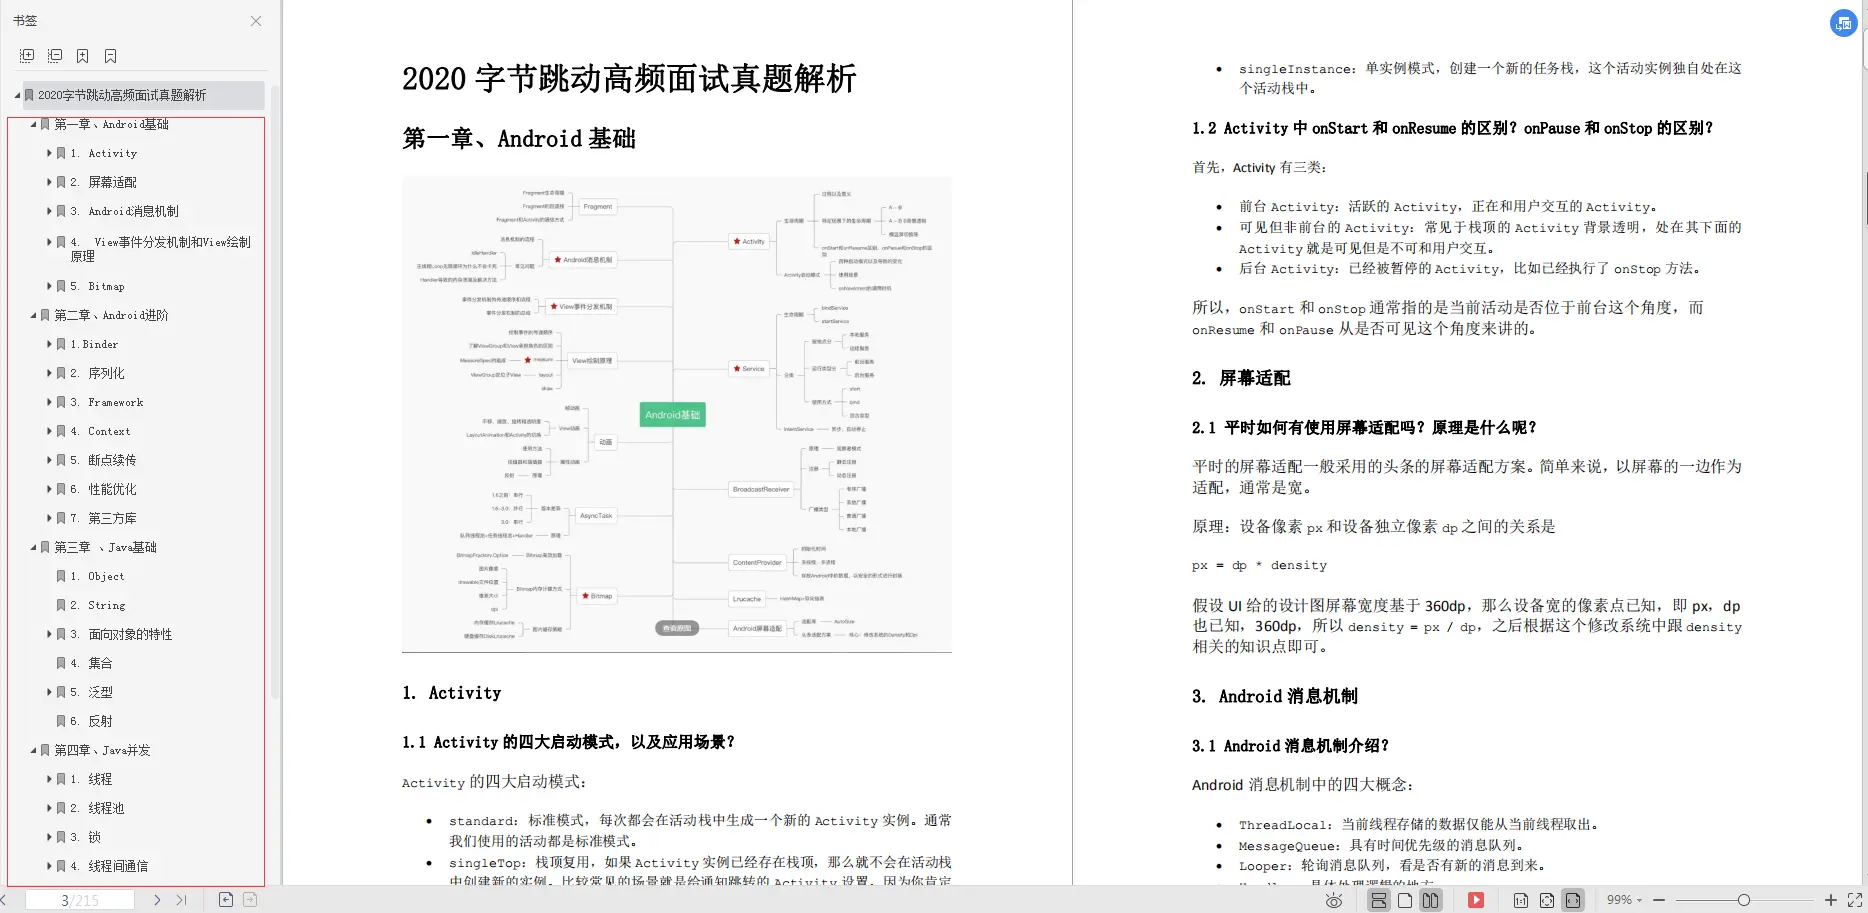1868x913 pixels.
Task: Open bookmark 4. View事件分发机制和View绘制原理
Action: tap(161, 249)
